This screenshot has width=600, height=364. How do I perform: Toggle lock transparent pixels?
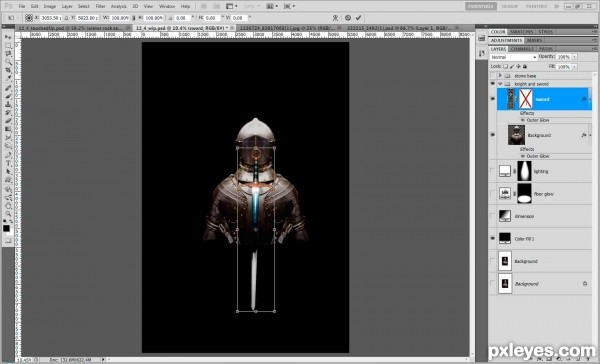pyautogui.click(x=505, y=67)
